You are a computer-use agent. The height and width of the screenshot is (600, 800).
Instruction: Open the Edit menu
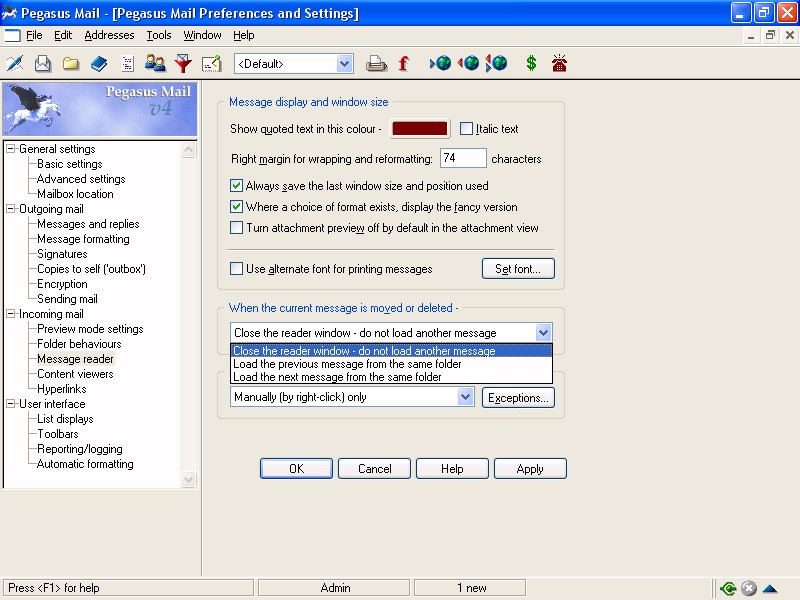(x=63, y=35)
